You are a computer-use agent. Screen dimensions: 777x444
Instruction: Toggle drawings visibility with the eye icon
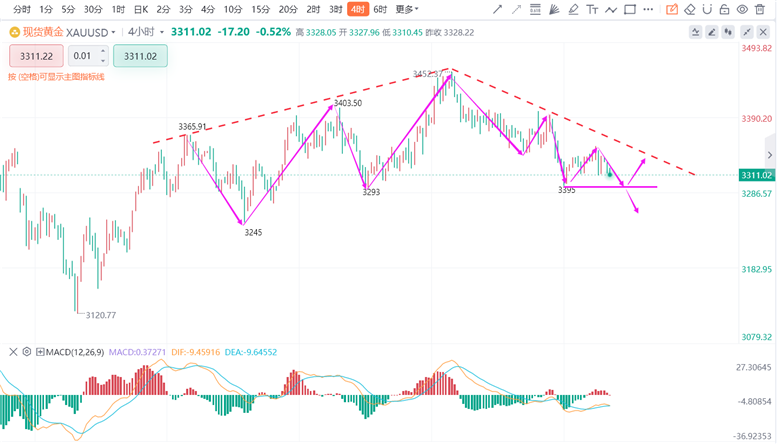(x=742, y=9)
